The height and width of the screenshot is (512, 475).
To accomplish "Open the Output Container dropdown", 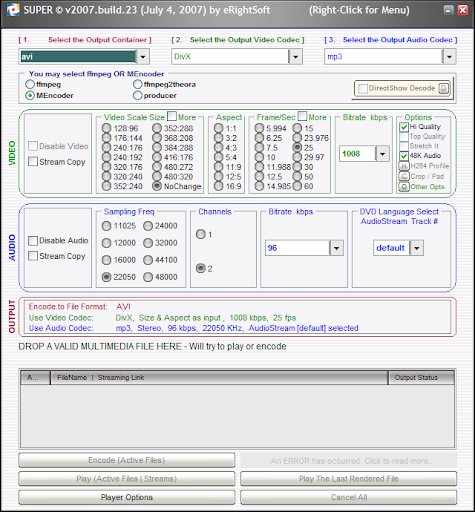I will [x=143, y=57].
